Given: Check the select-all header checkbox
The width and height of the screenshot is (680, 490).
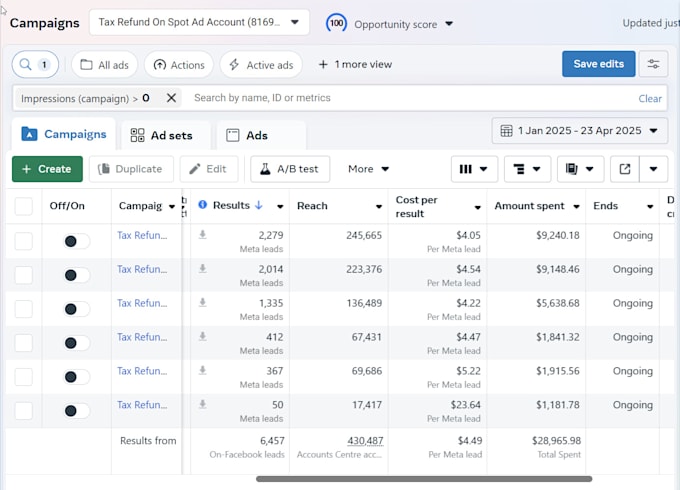Looking at the screenshot, I should tap(23, 206).
